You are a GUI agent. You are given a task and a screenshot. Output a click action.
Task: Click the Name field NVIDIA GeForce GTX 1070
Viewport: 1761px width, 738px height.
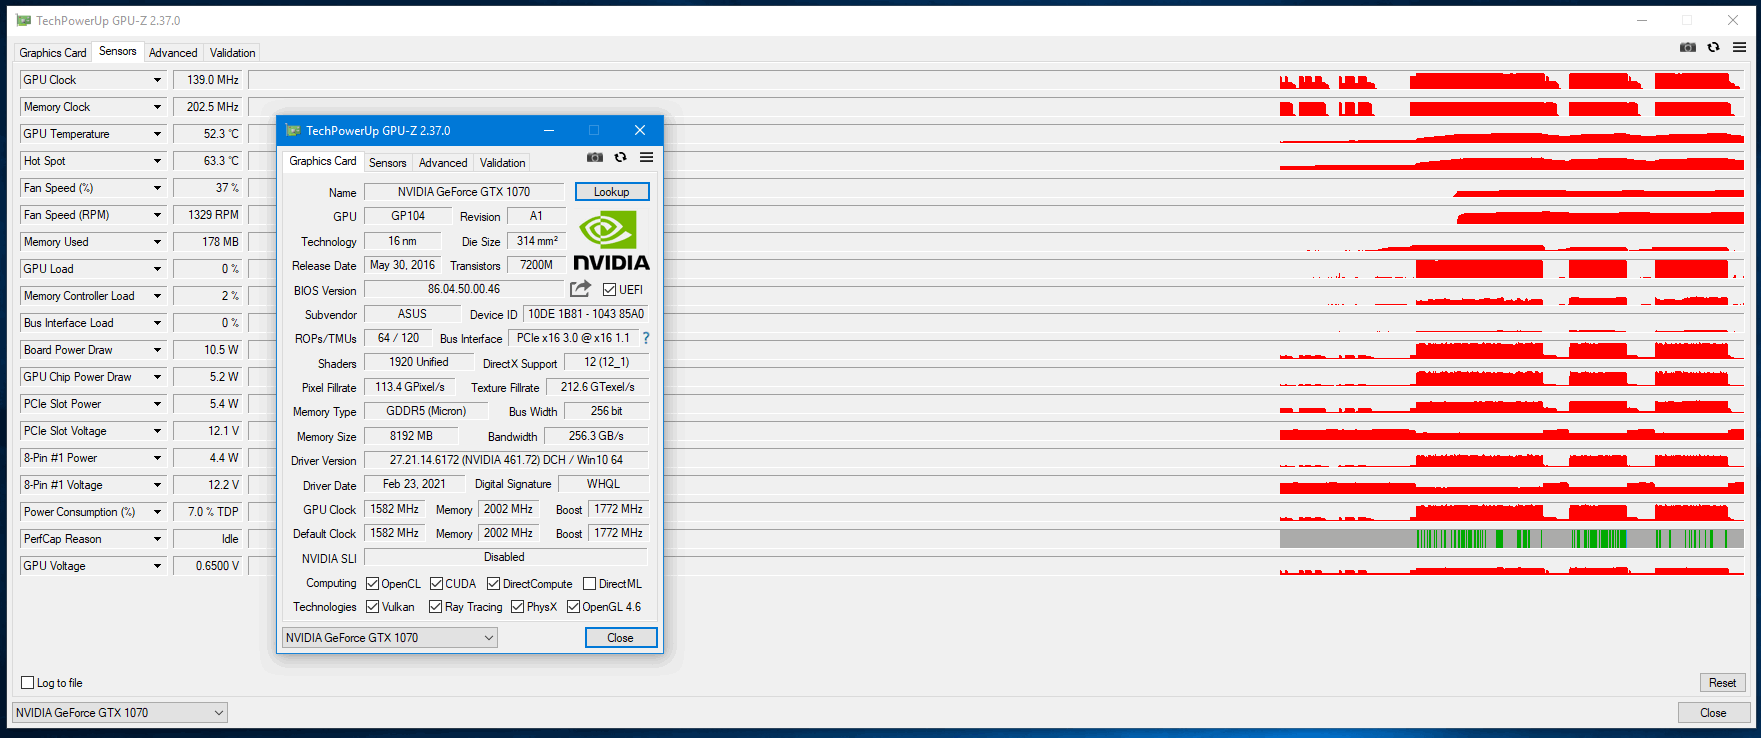pos(464,192)
